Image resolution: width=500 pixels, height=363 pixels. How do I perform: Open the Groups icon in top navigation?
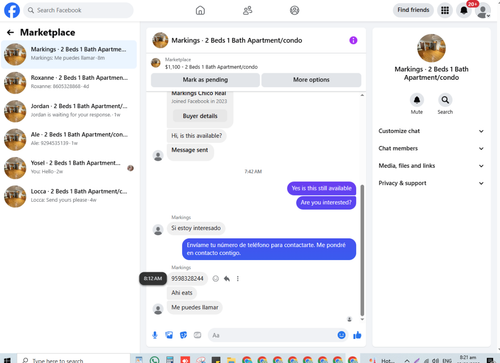[x=294, y=10]
